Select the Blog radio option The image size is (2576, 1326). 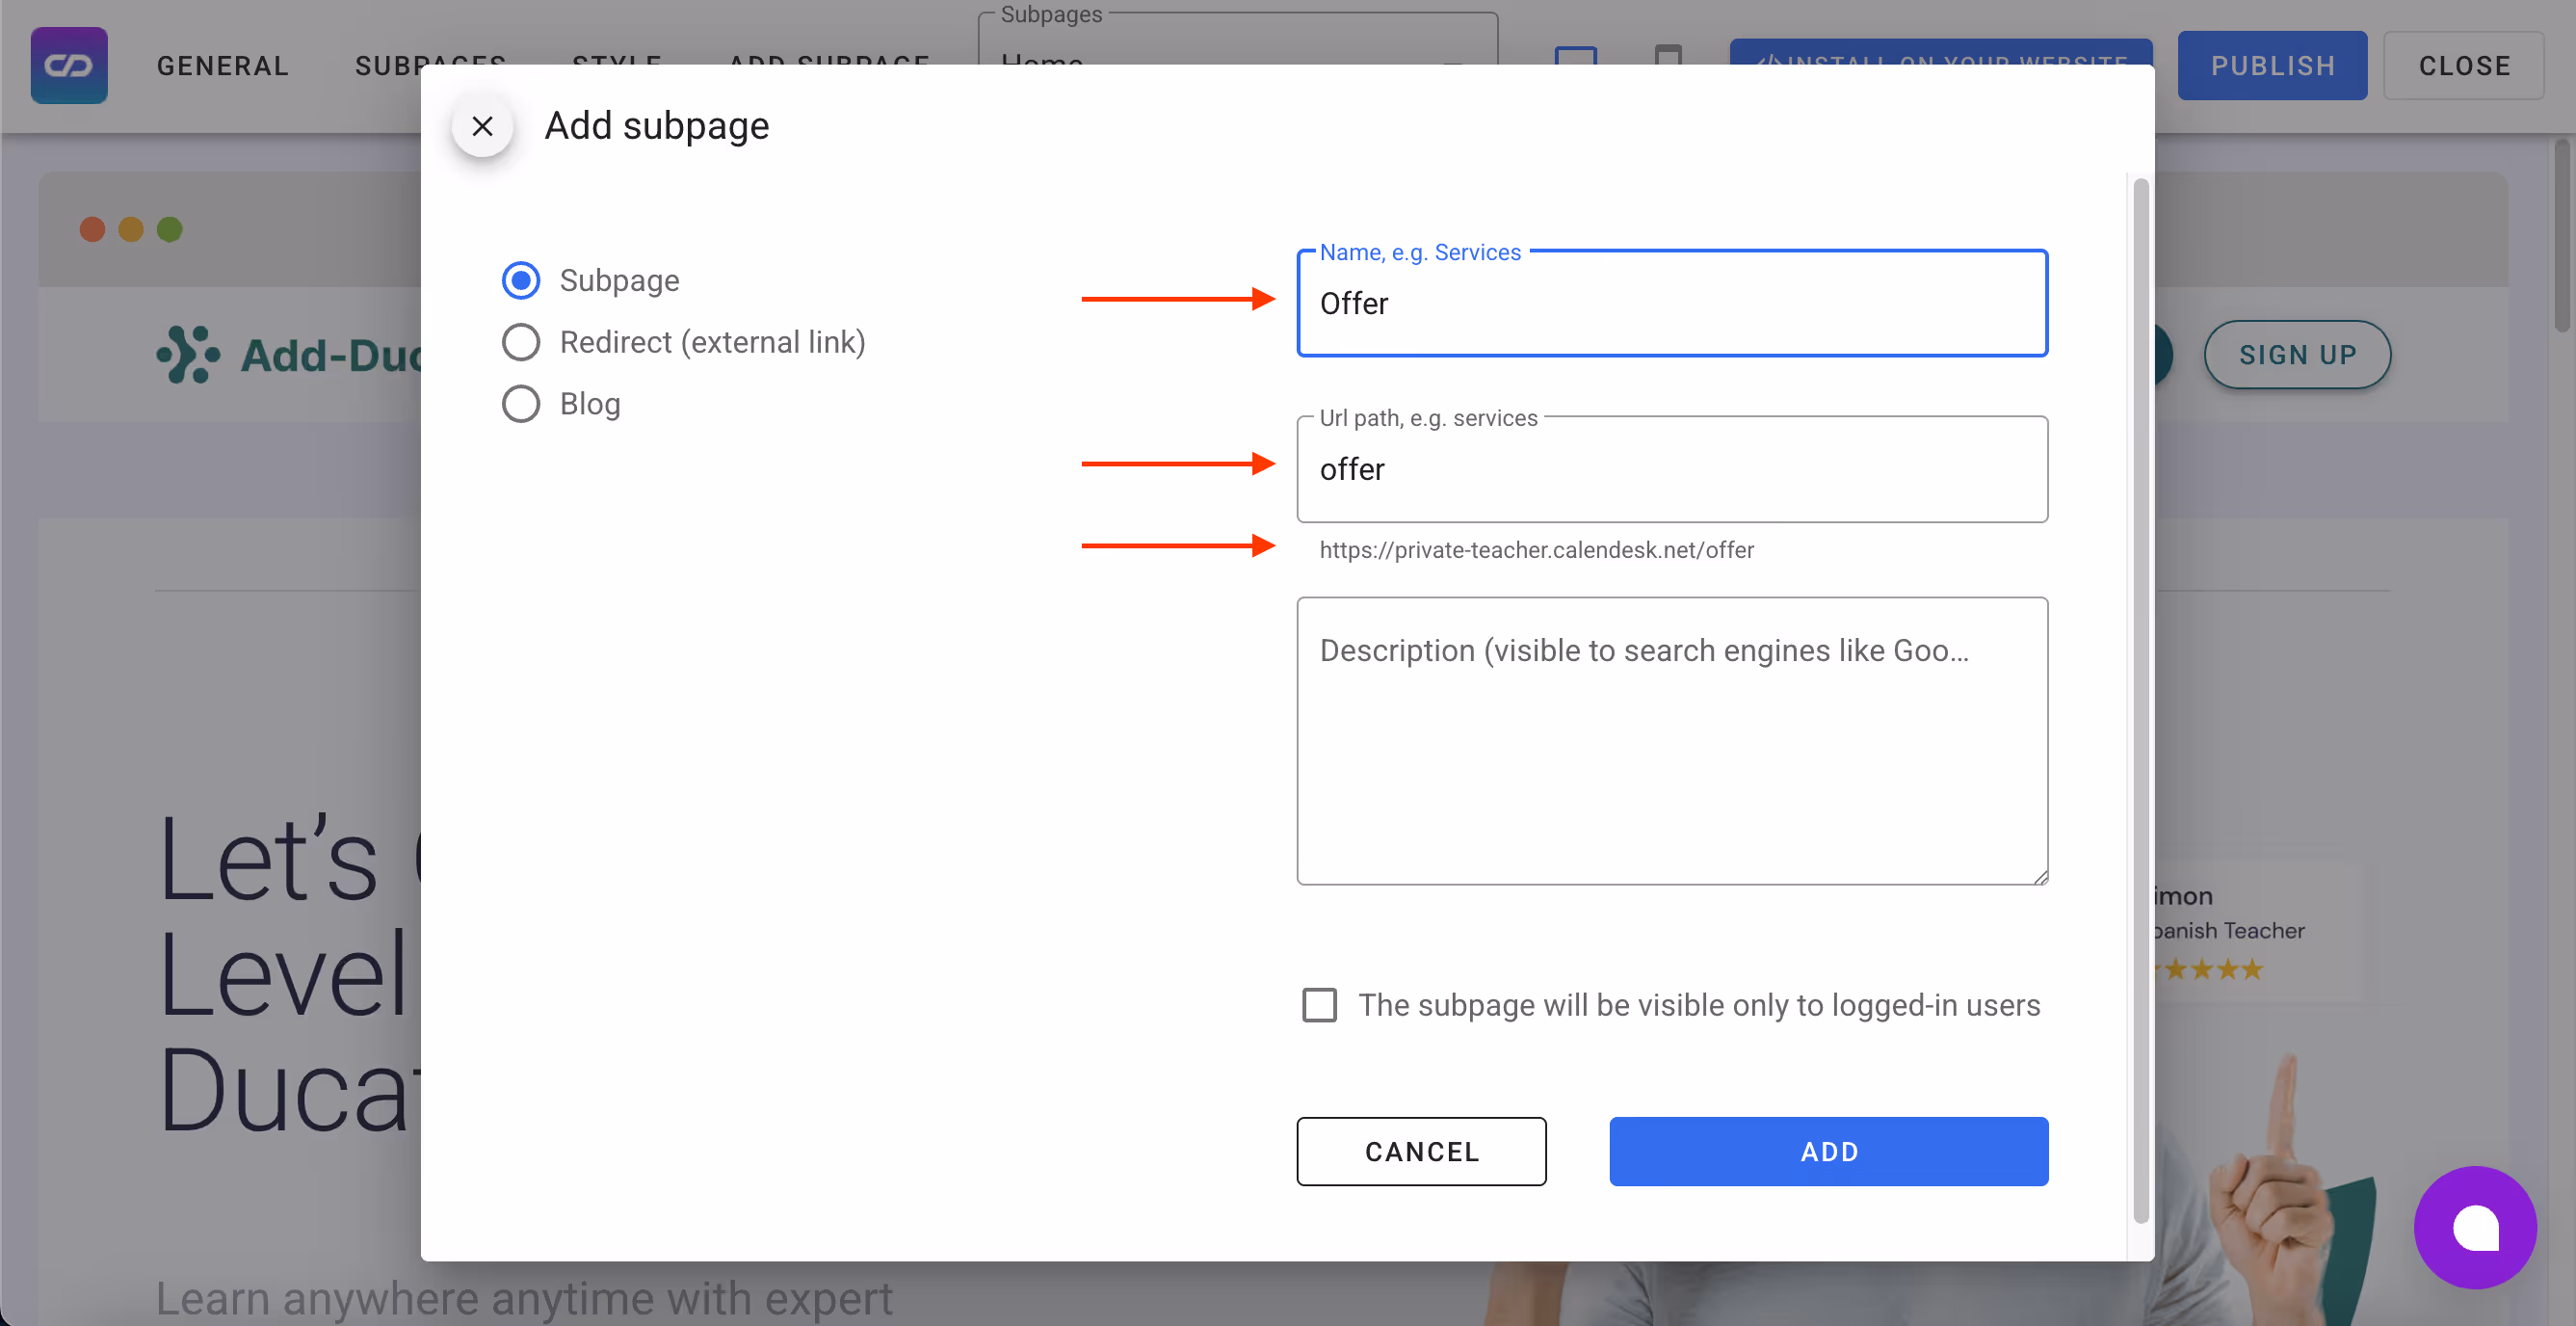tap(521, 404)
